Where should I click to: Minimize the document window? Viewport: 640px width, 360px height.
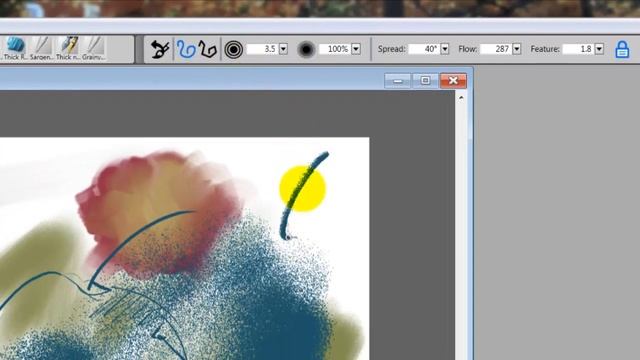point(397,81)
